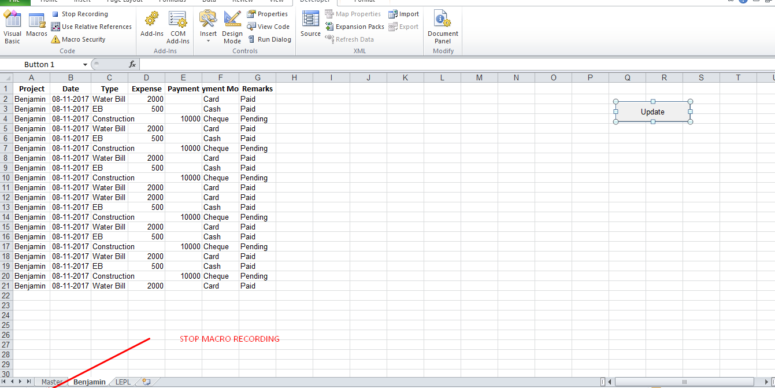Click horizontal scrollbar left arrow
775x388 pixels.
tap(611, 382)
